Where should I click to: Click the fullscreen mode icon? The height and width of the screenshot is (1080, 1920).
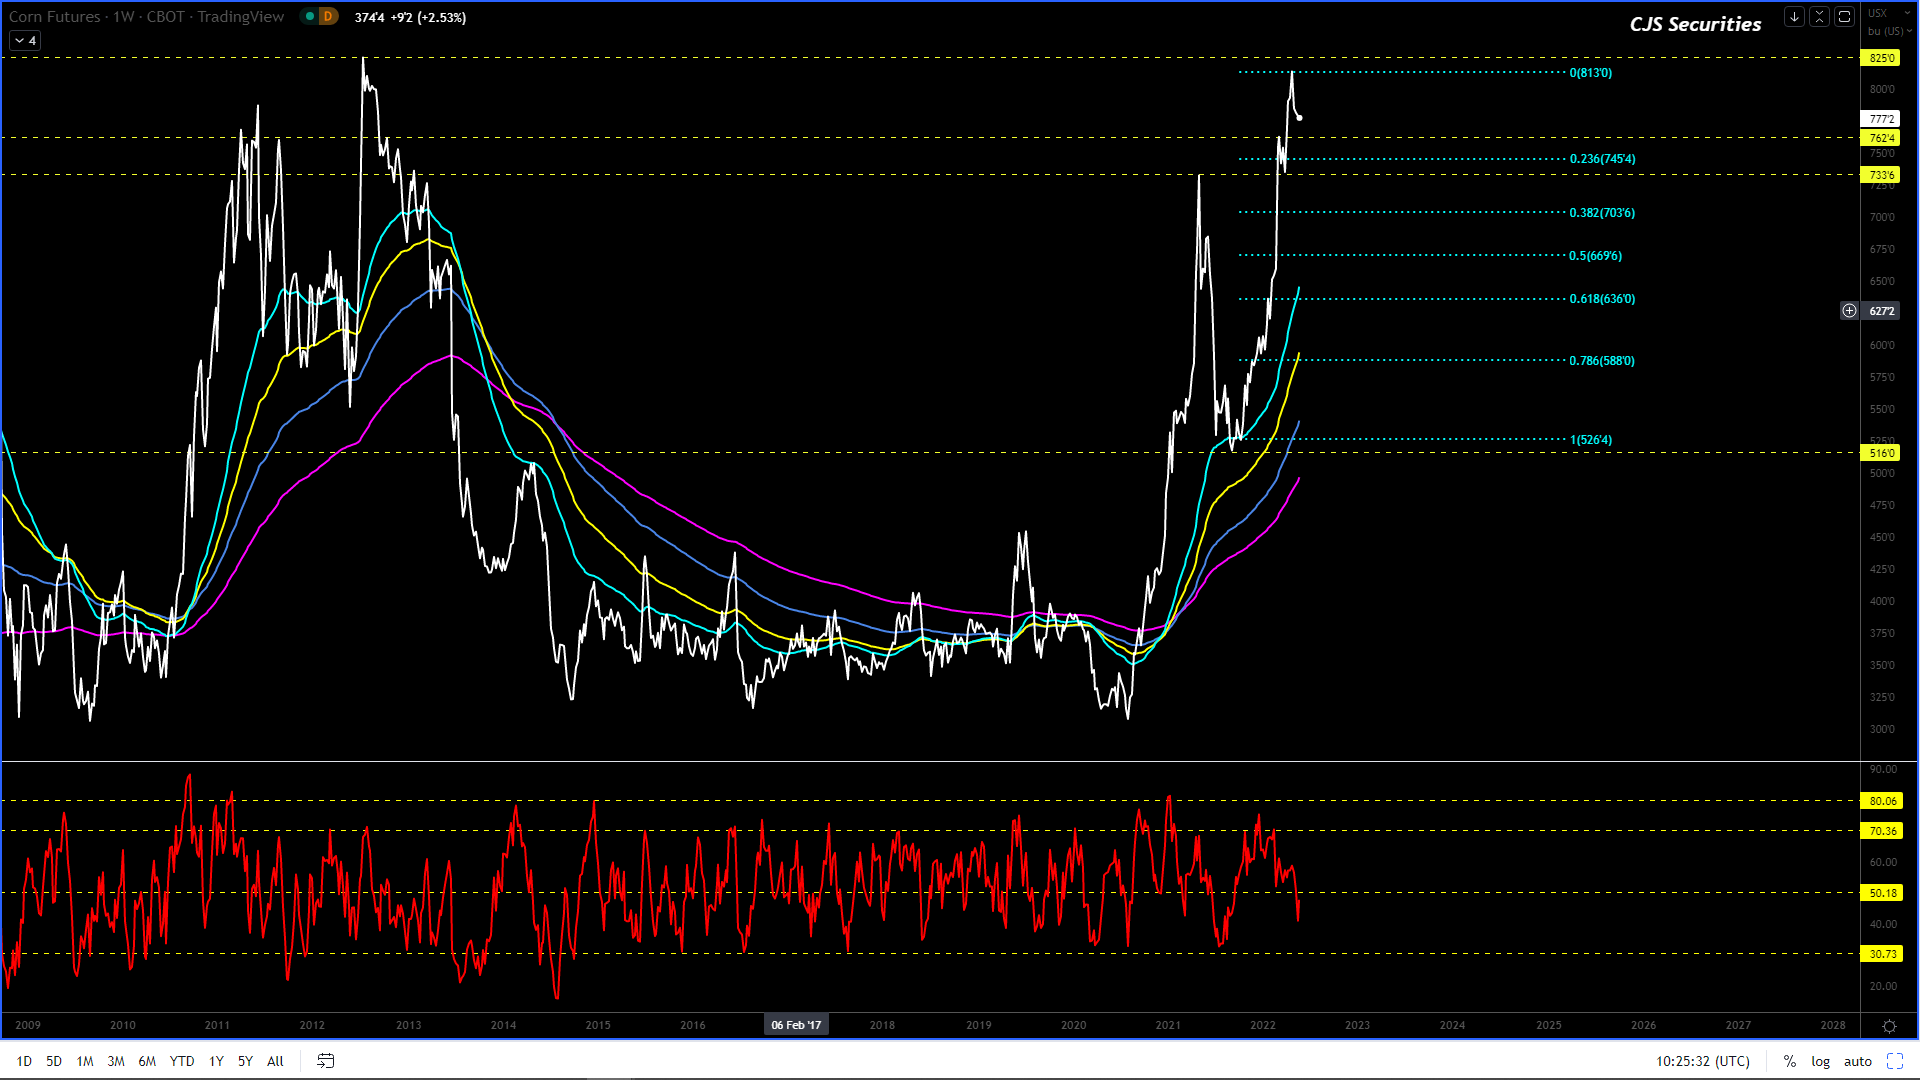1895,1061
